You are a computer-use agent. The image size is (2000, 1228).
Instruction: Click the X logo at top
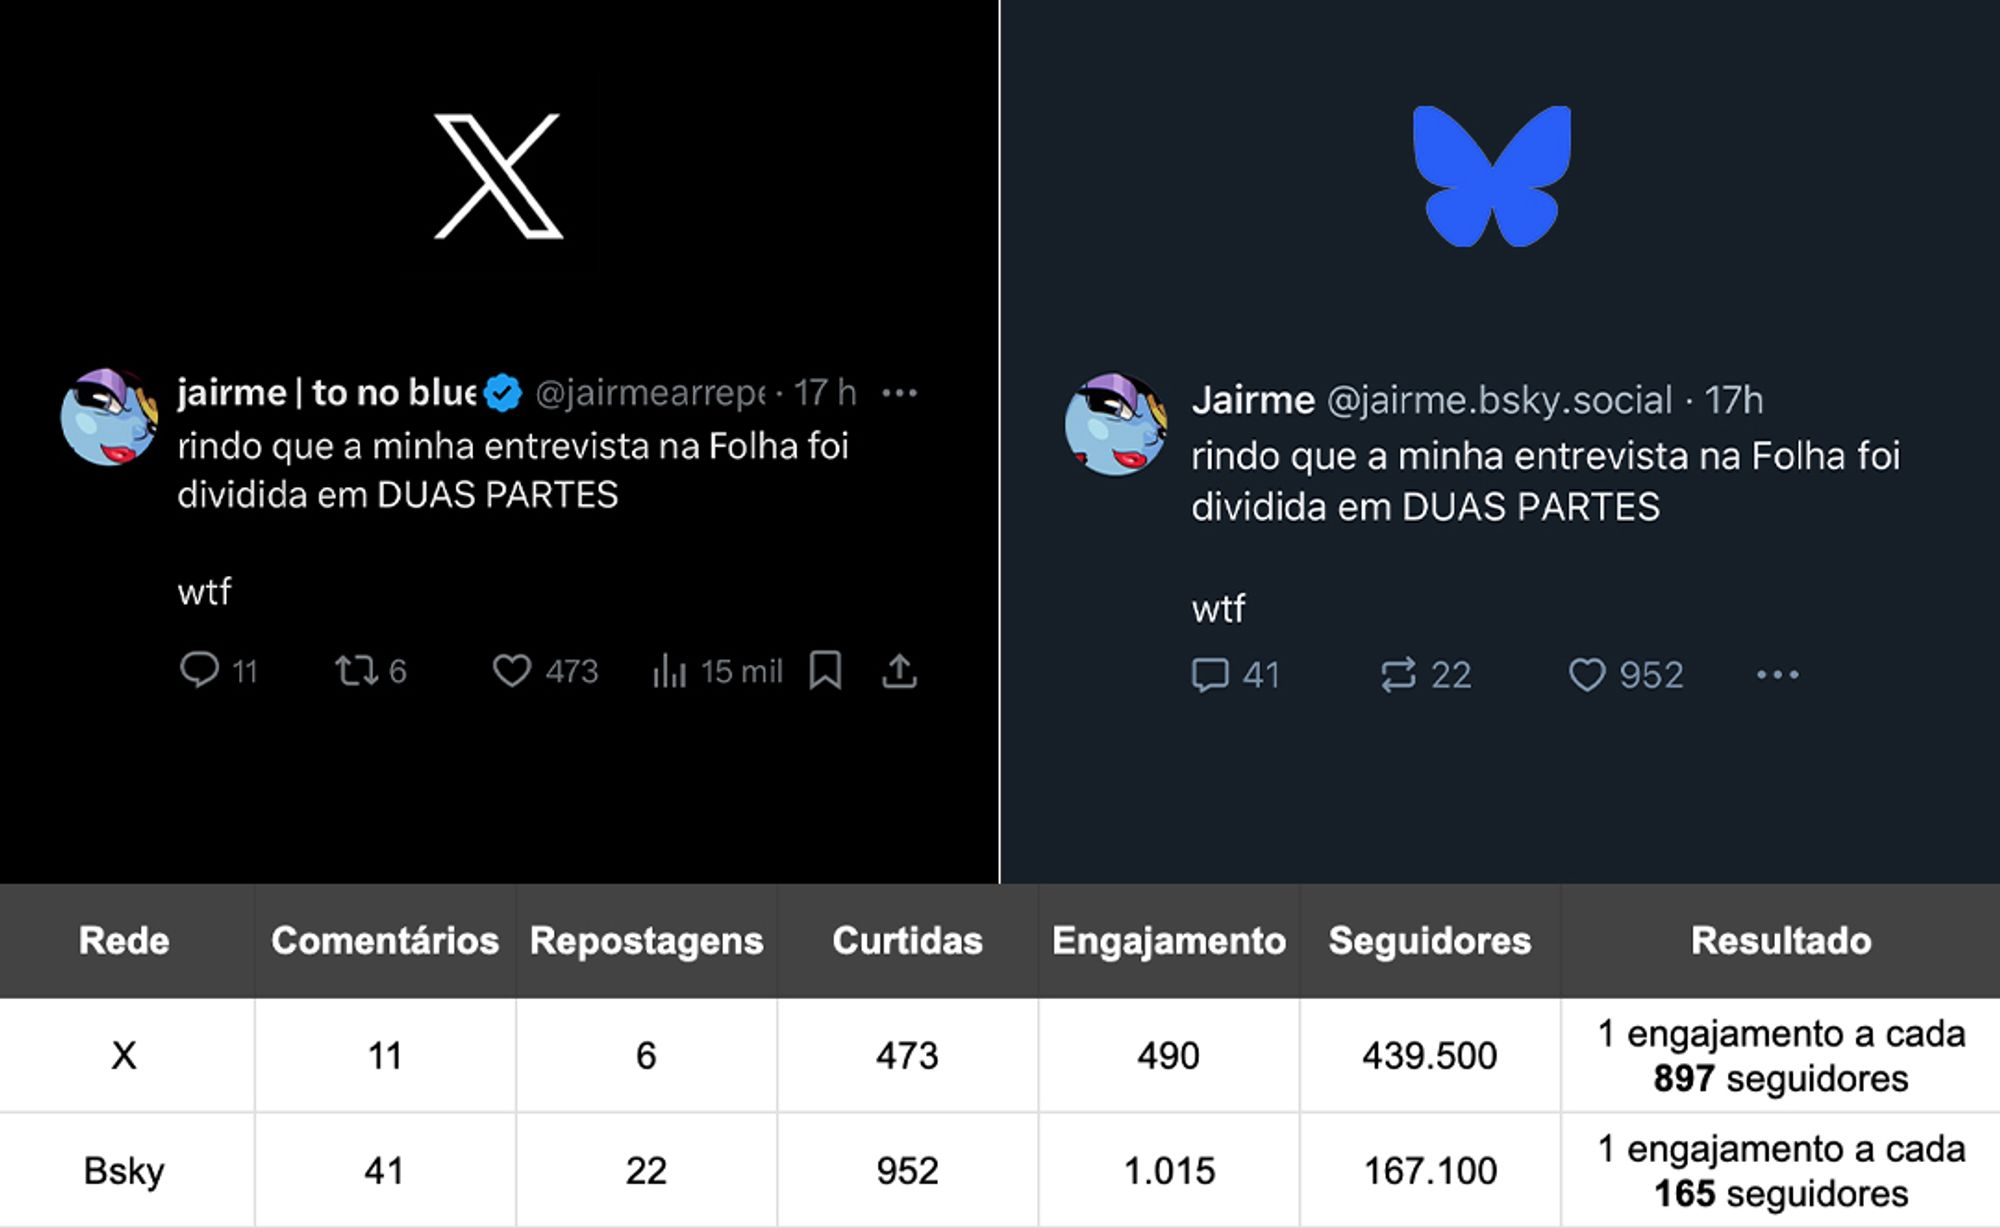coord(498,176)
